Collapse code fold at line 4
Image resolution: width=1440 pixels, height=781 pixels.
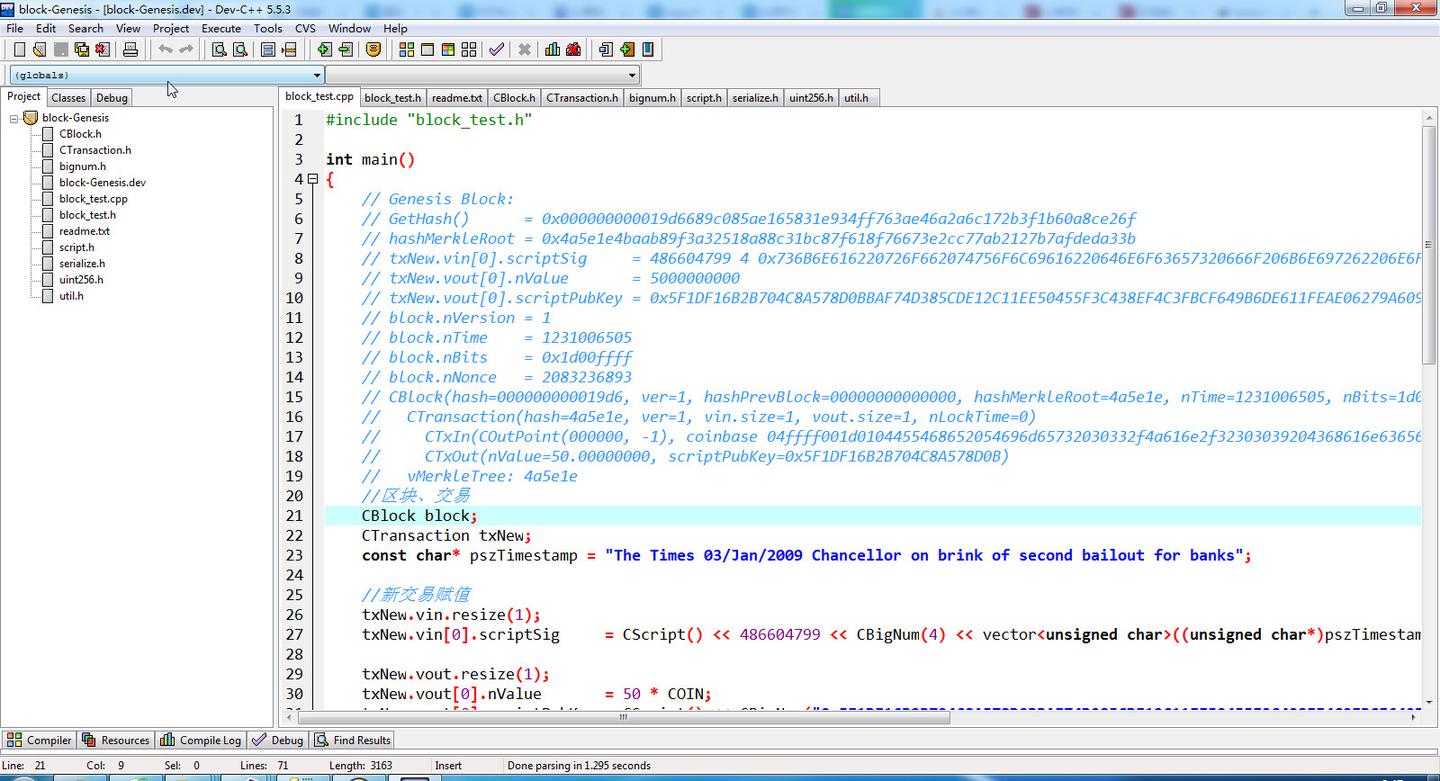(x=313, y=179)
